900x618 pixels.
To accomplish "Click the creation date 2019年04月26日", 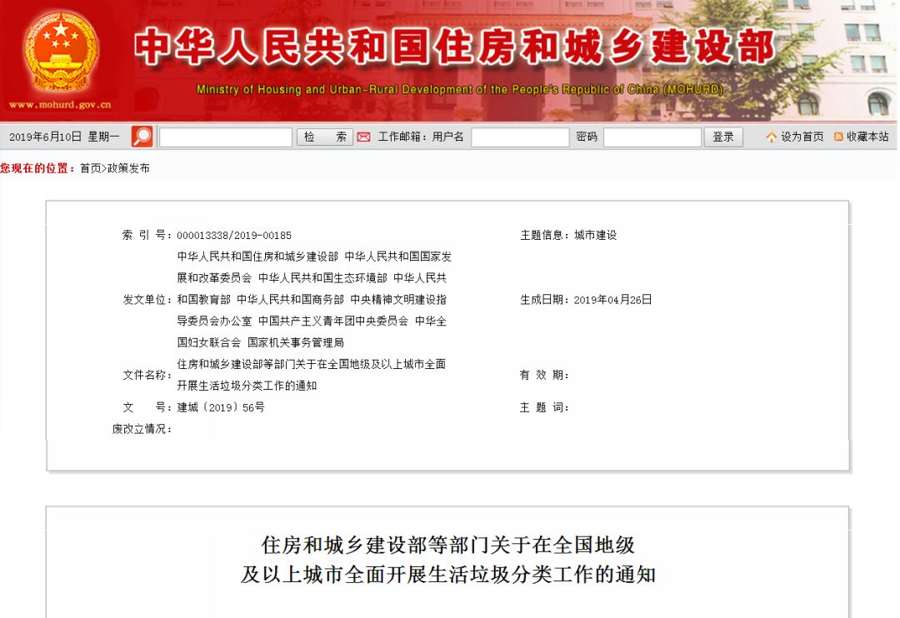I will coord(613,300).
